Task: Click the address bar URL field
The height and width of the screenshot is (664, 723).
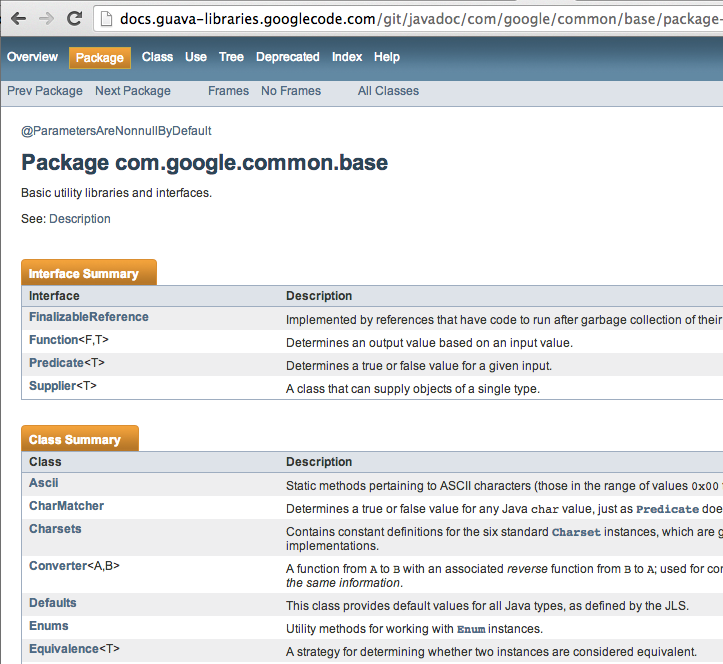Action: point(400,18)
